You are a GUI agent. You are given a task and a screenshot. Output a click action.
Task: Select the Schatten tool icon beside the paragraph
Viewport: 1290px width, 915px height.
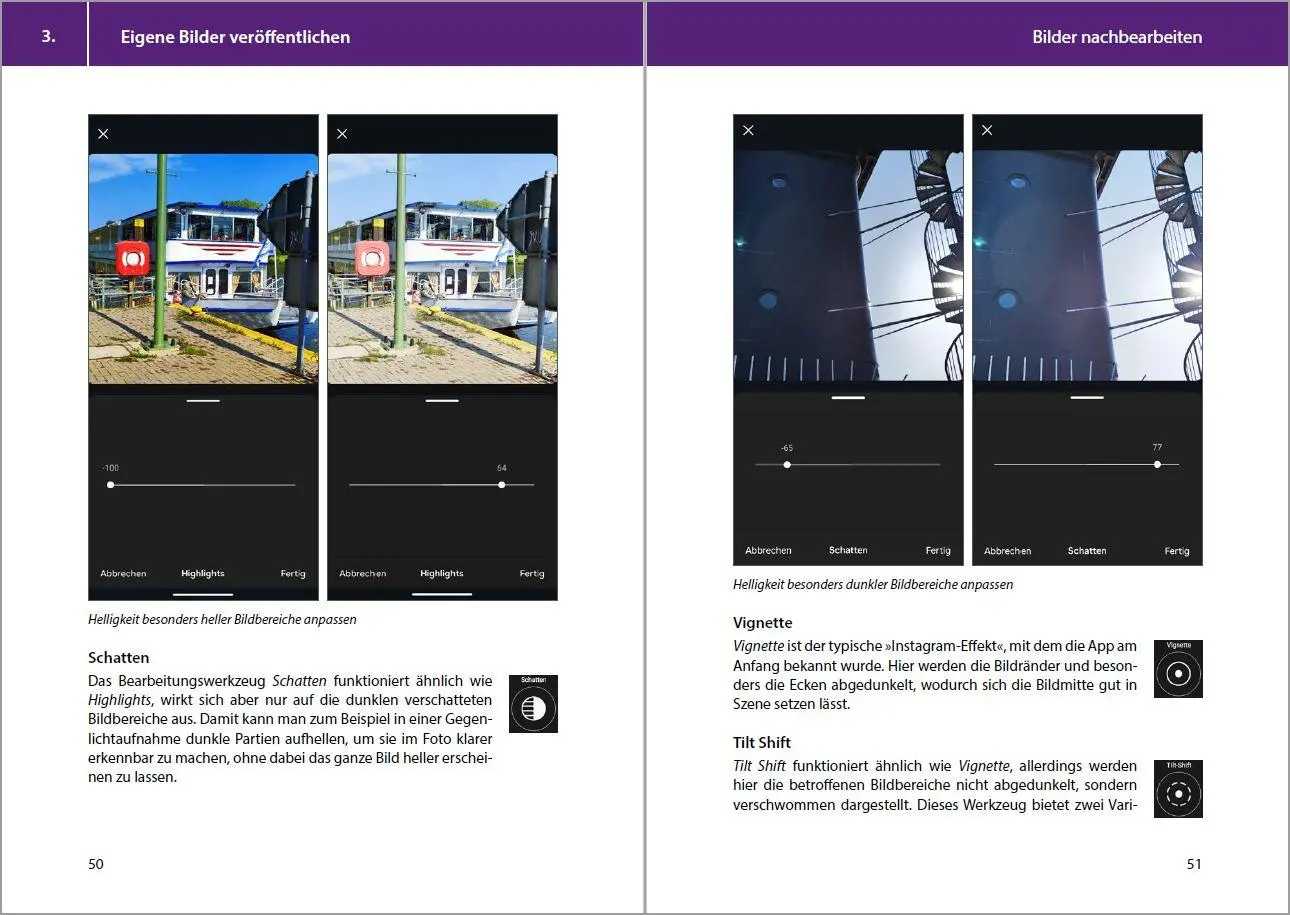[533, 704]
